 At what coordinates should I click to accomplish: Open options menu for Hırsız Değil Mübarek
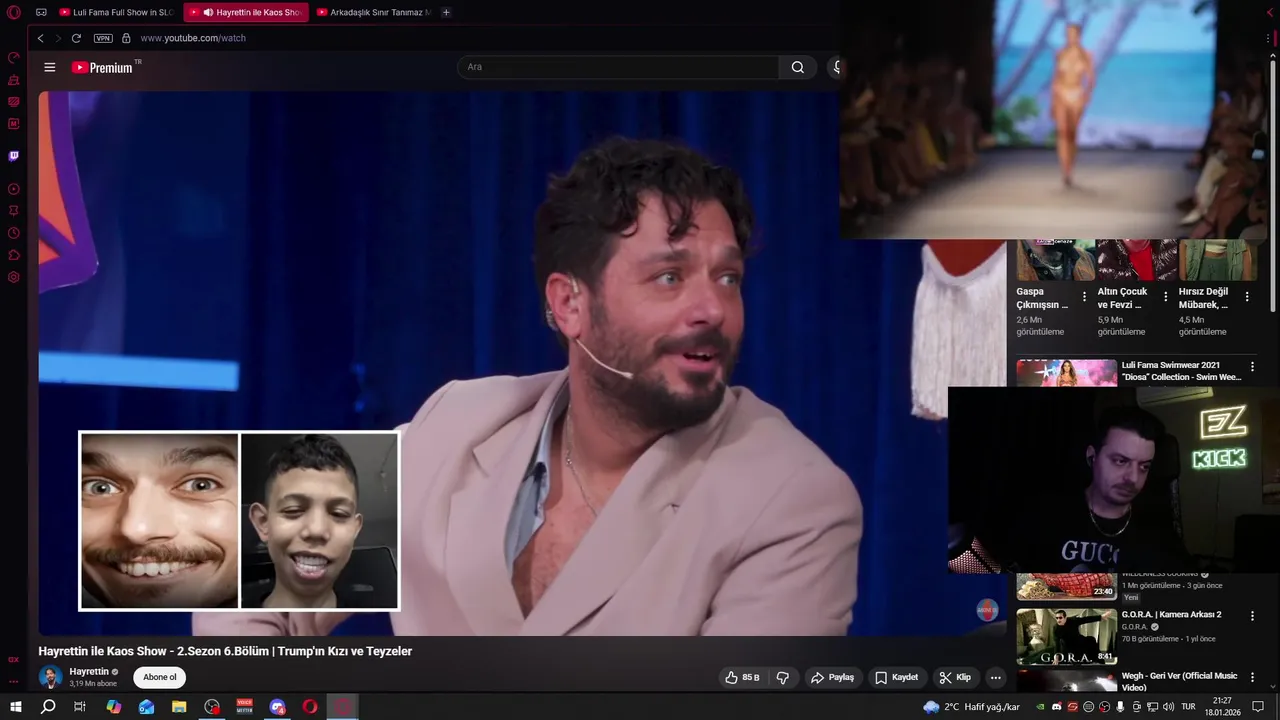point(1246,297)
